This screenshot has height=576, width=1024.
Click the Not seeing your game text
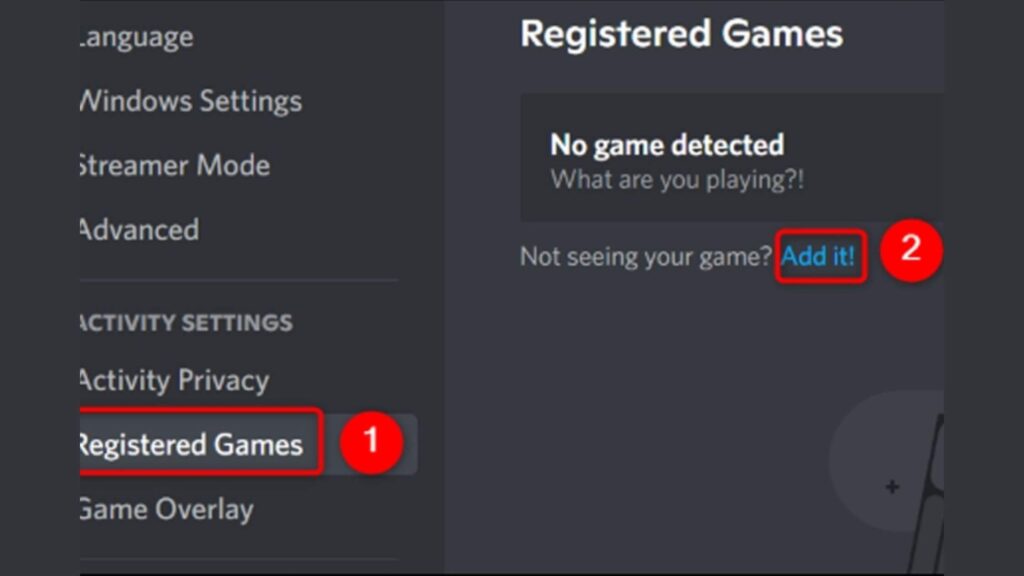coord(646,256)
